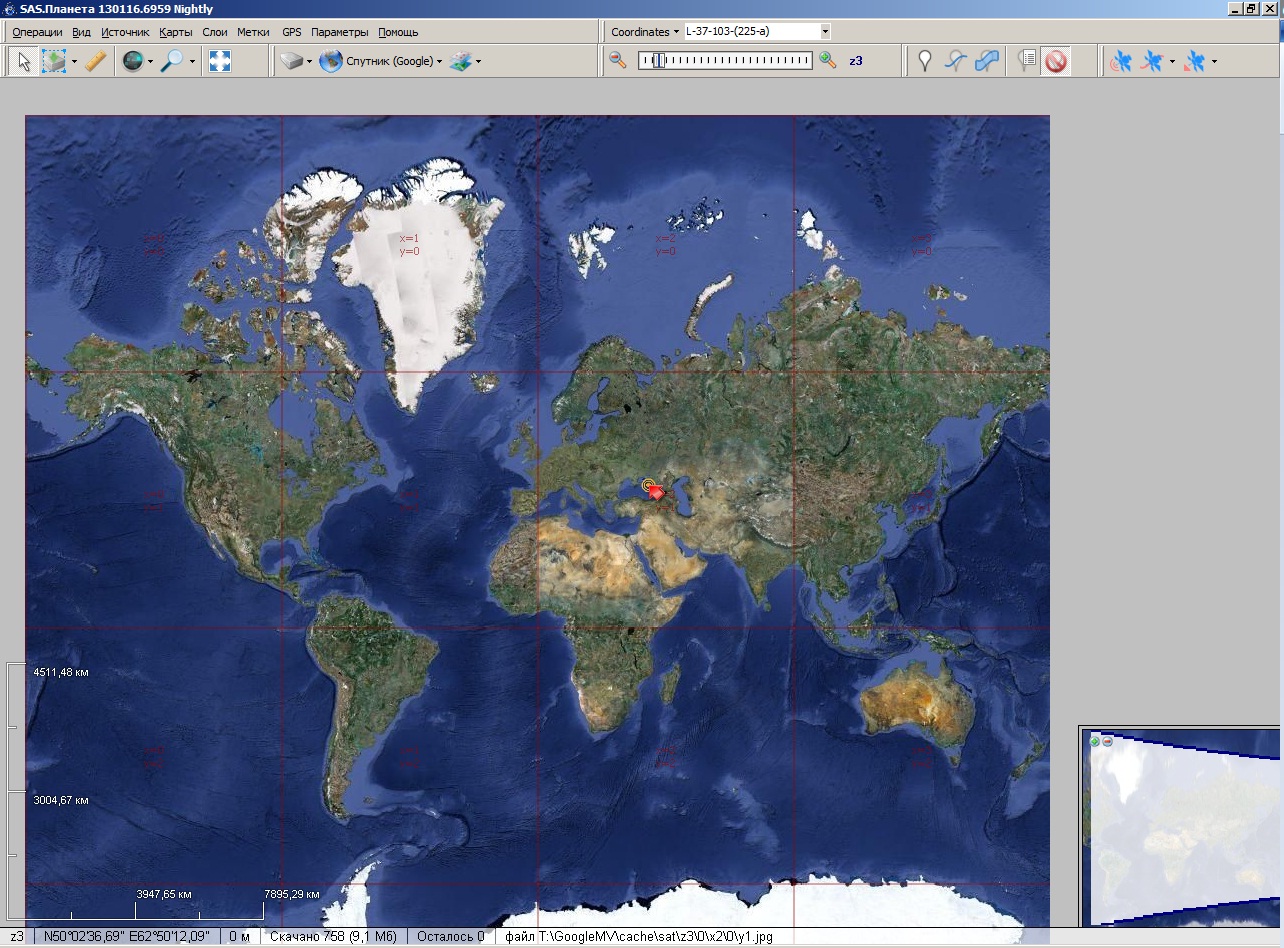Screen dimensions: 1284x948
Task: Click the add placemark pin icon
Action: tap(925, 62)
